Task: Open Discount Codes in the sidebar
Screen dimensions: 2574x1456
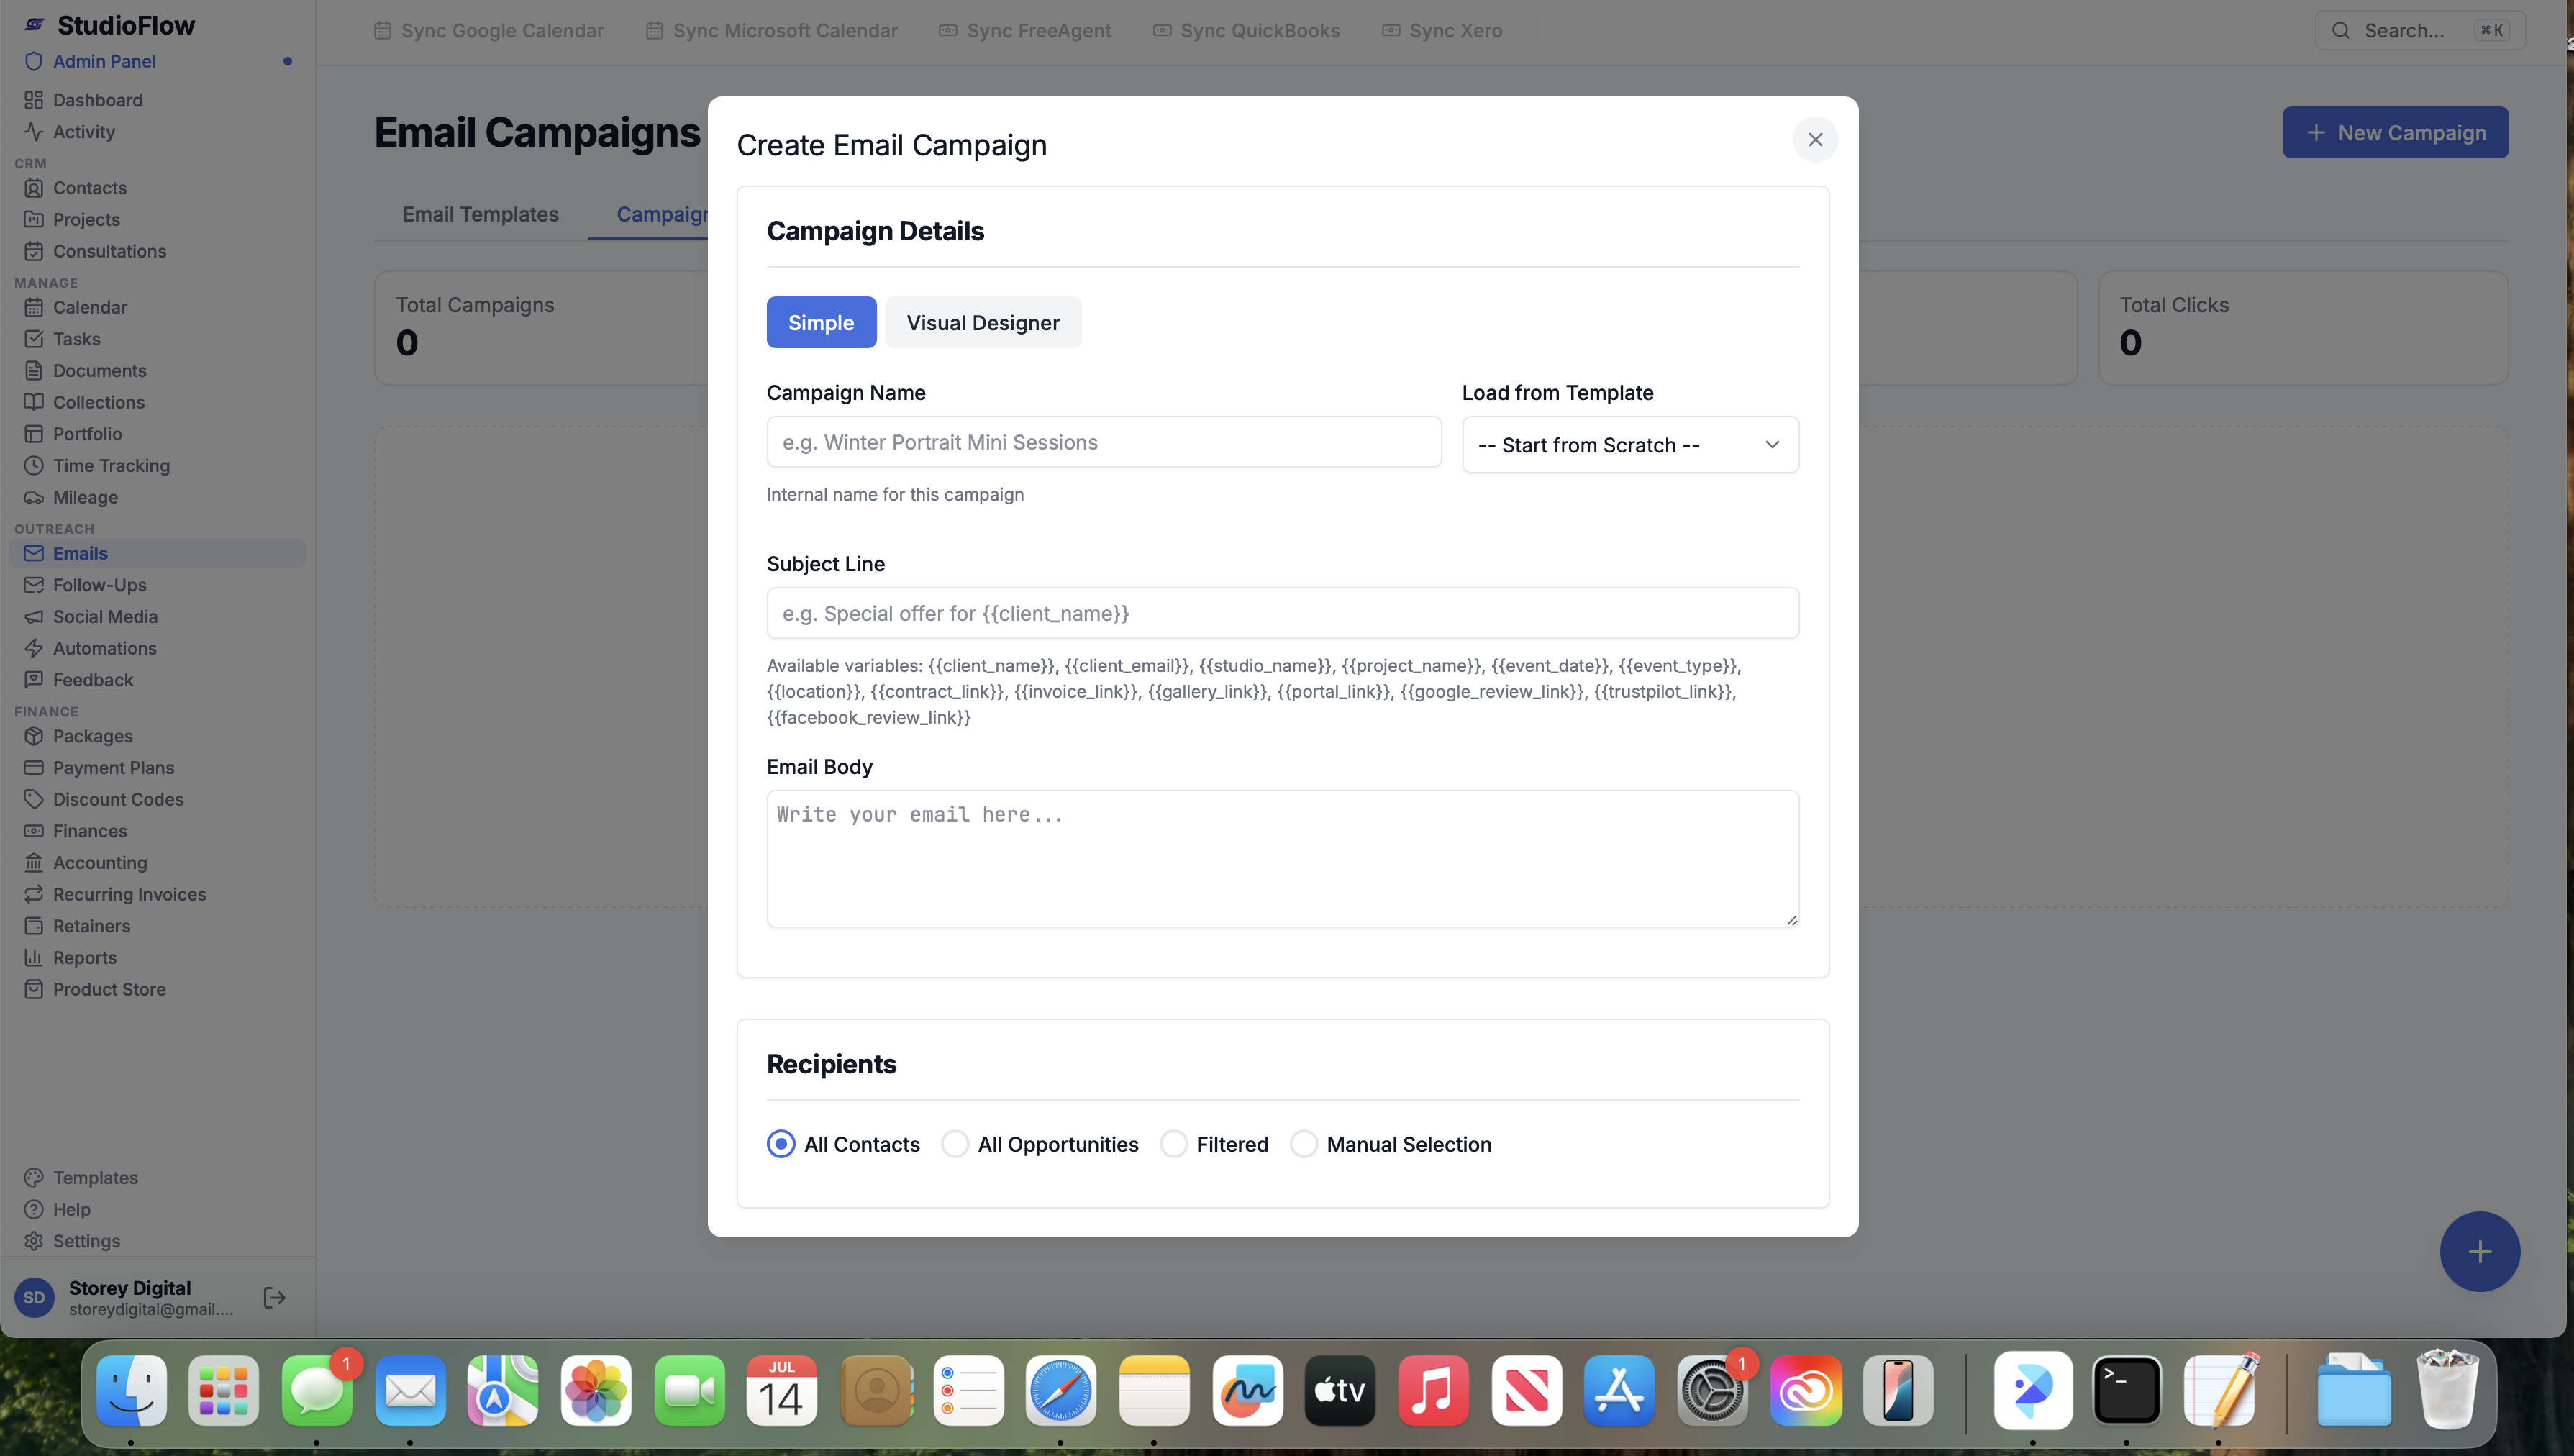Action: tap(118, 800)
